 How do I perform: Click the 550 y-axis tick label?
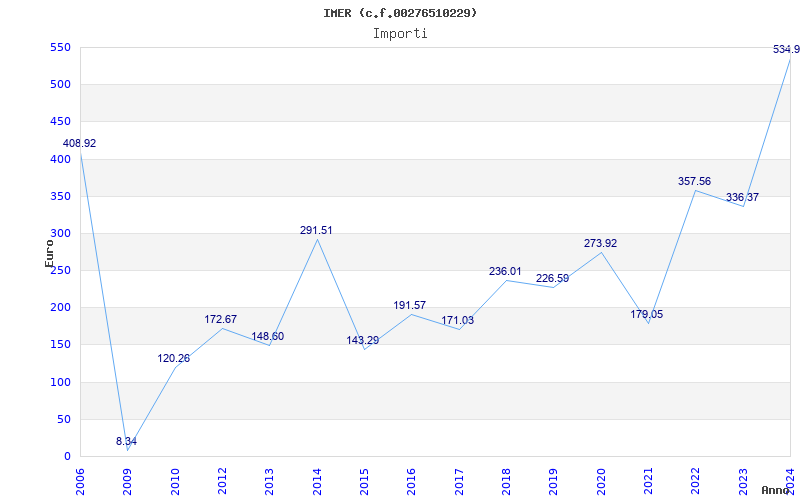(x=60, y=47)
